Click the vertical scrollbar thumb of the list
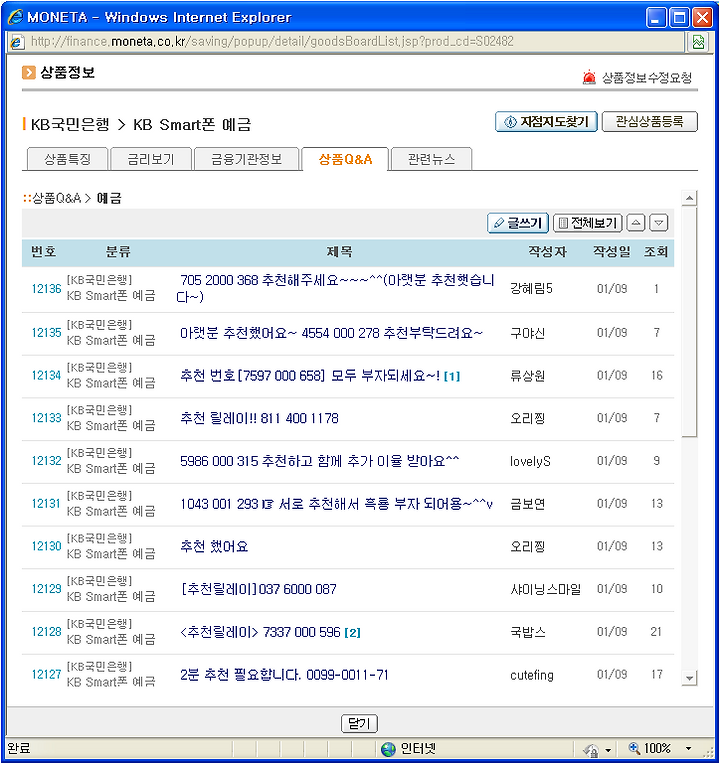 click(689, 322)
